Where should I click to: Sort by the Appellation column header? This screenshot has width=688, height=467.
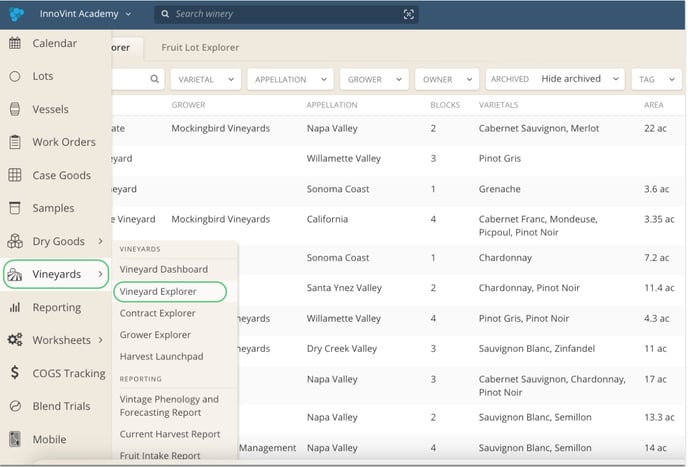pyautogui.click(x=332, y=105)
